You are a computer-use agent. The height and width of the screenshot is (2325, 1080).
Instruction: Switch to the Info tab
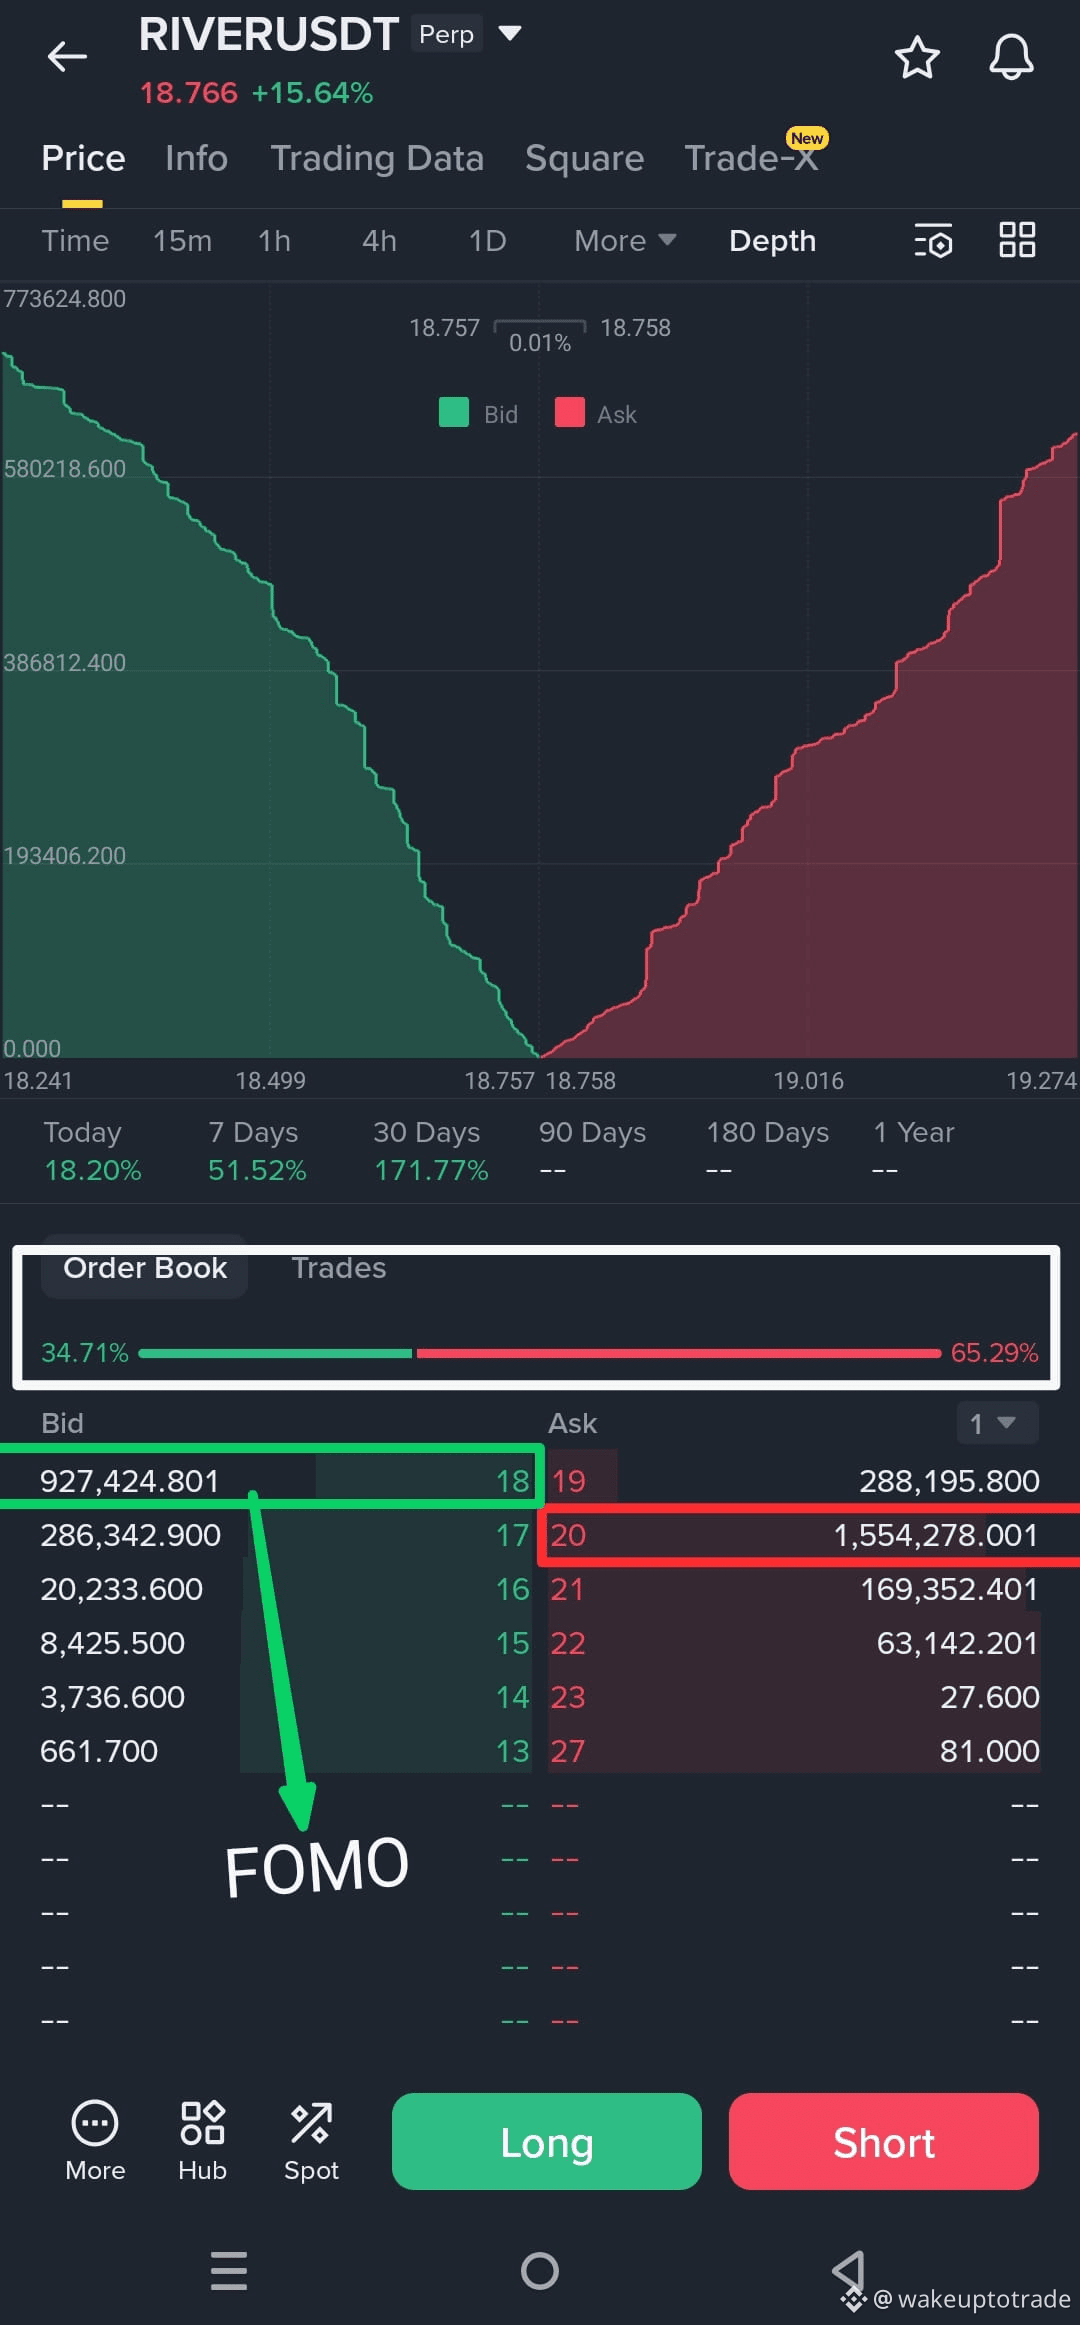coord(196,158)
